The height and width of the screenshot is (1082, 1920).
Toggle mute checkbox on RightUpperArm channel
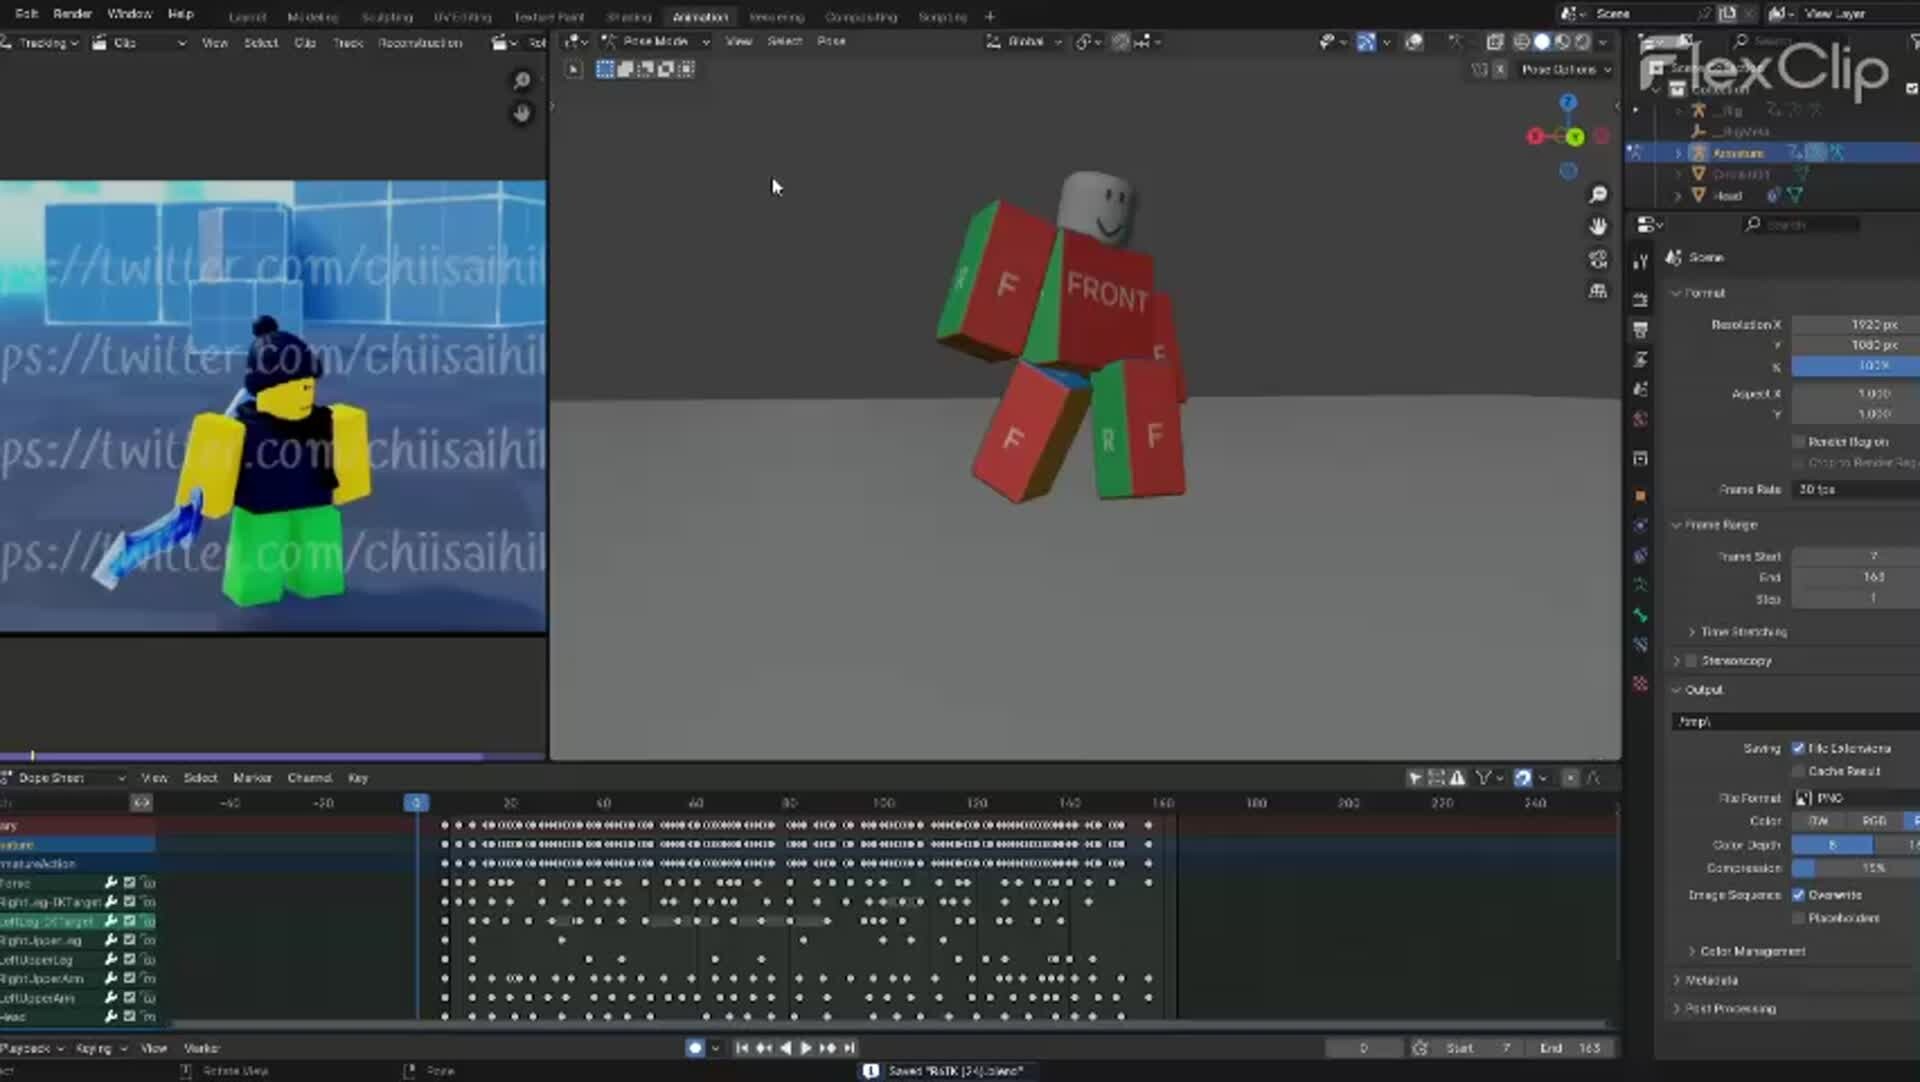point(129,978)
